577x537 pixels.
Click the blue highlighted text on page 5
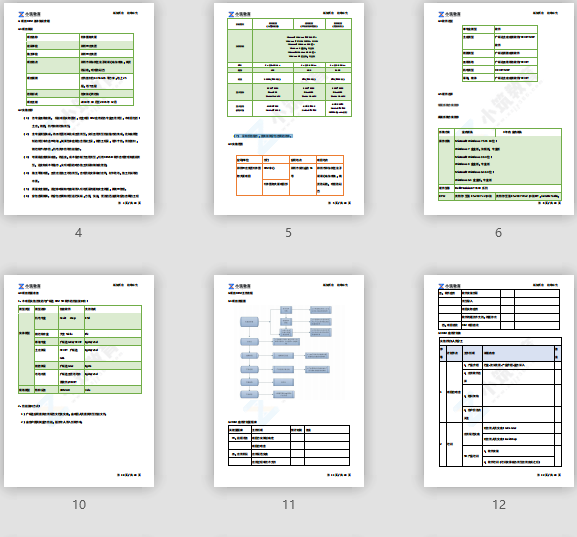(263, 136)
